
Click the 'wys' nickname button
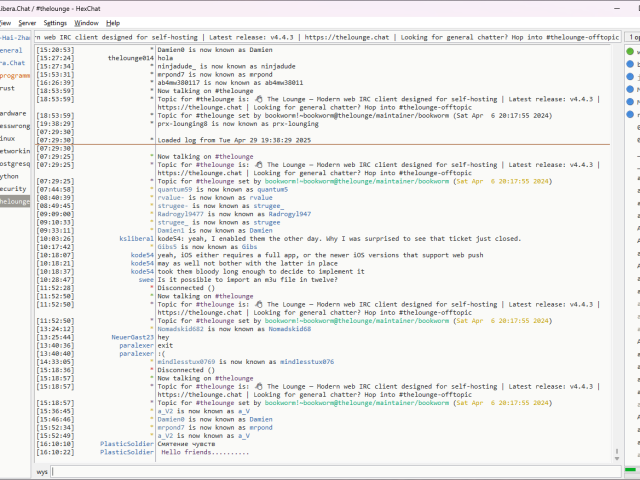click(43, 470)
